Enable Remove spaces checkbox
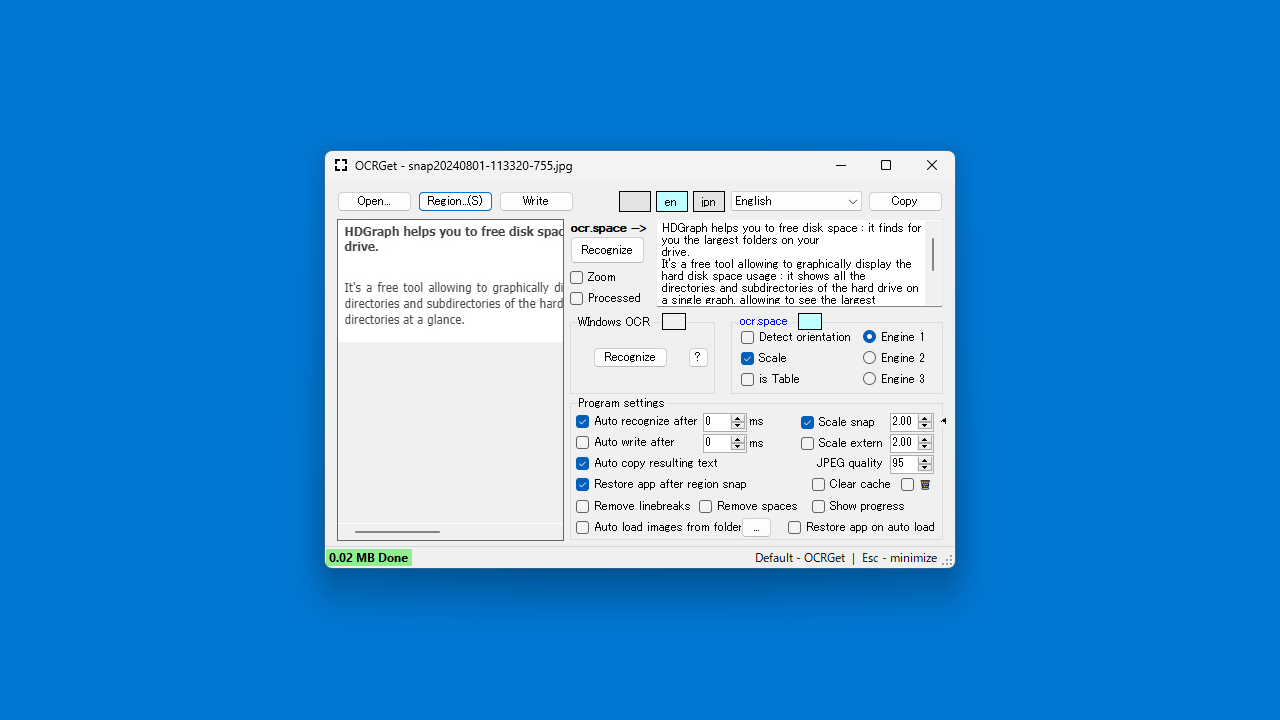This screenshot has width=1280, height=720. (x=706, y=506)
